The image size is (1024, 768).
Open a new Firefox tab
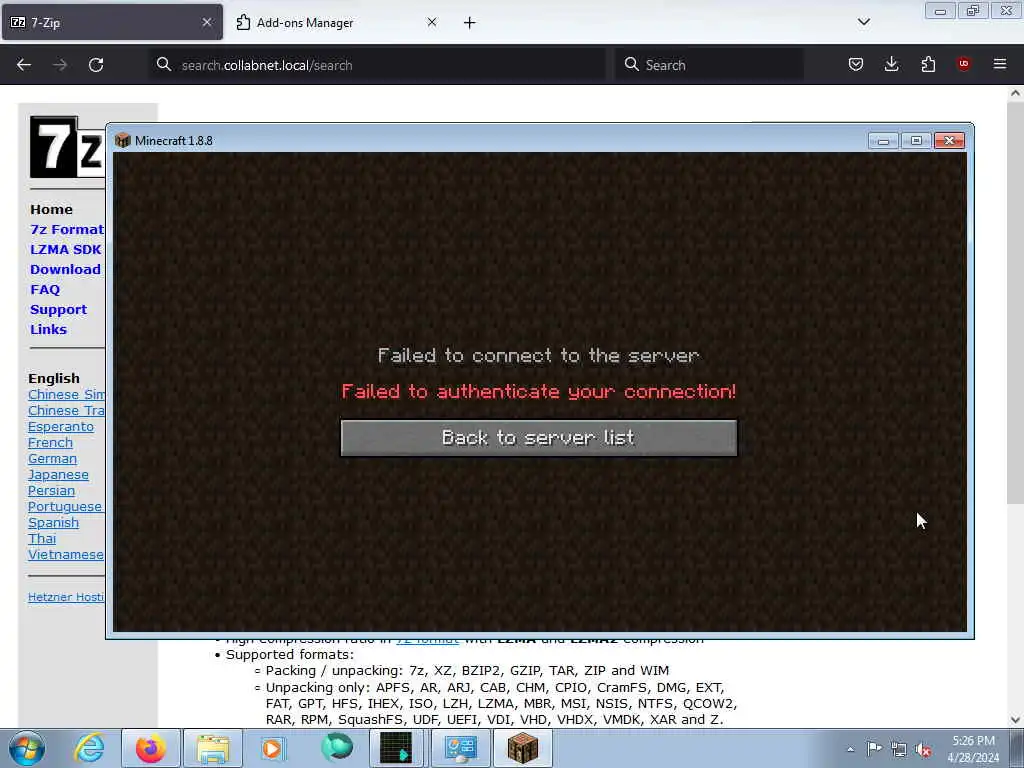470,23
